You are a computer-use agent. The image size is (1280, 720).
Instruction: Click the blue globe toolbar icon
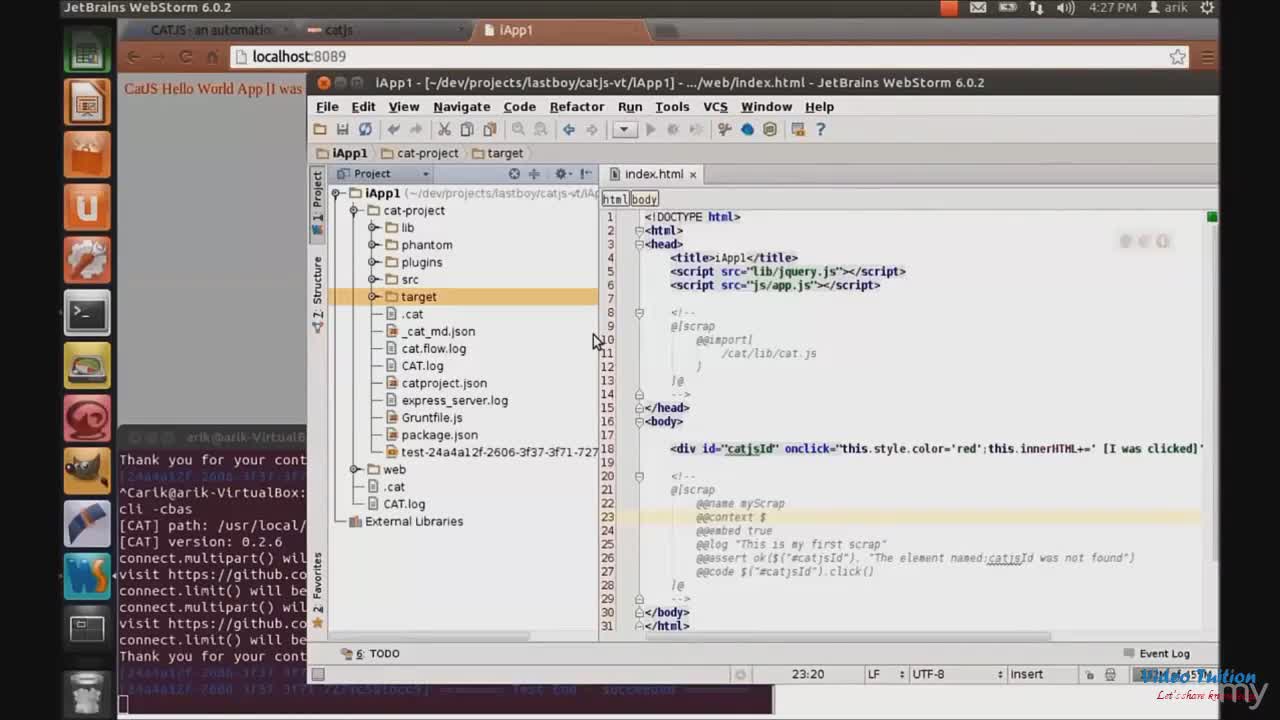tap(747, 129)
